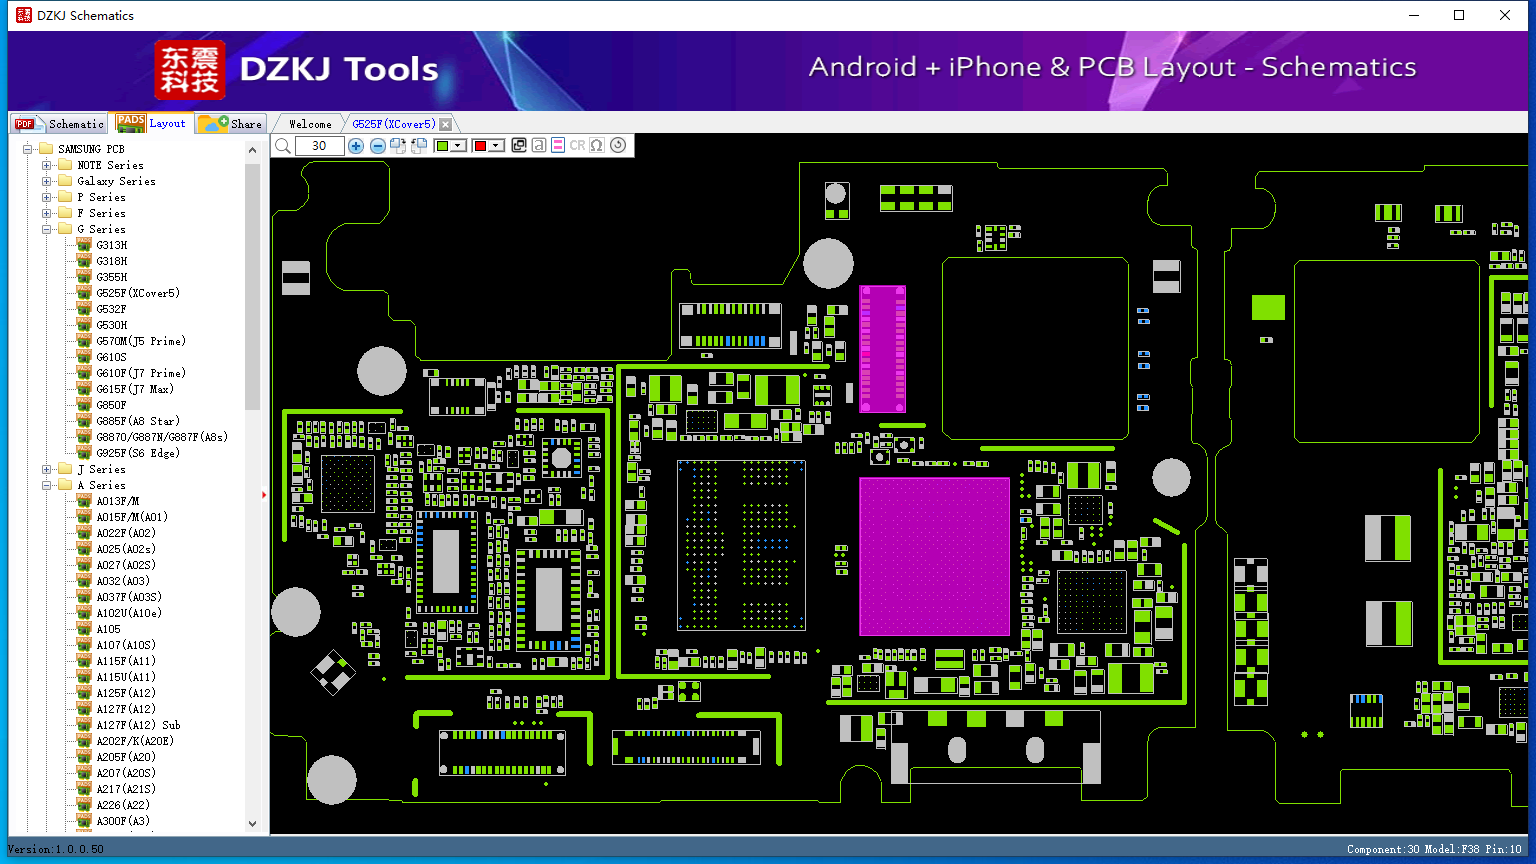Click the magnifier search icon in the toolbar
Screen dimensions: 1536x864
pyautogui.click(x=283, y=146)
